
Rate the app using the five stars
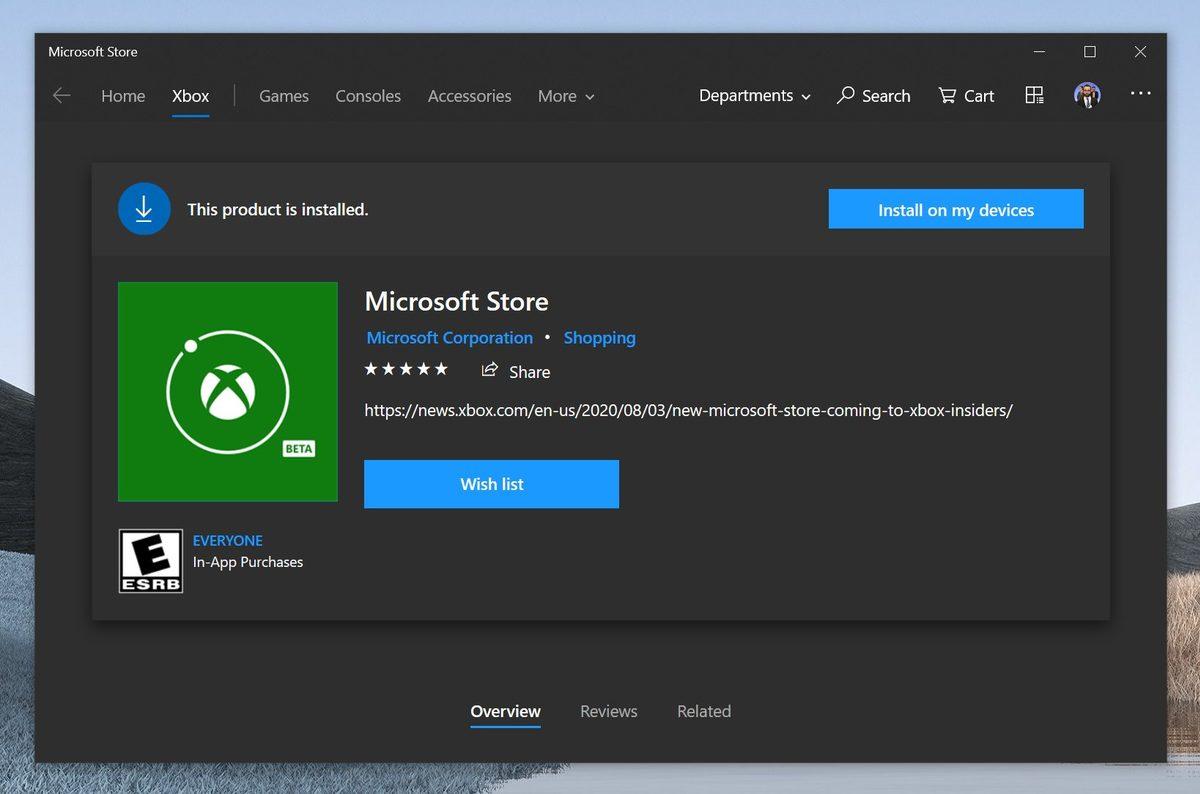406,368
